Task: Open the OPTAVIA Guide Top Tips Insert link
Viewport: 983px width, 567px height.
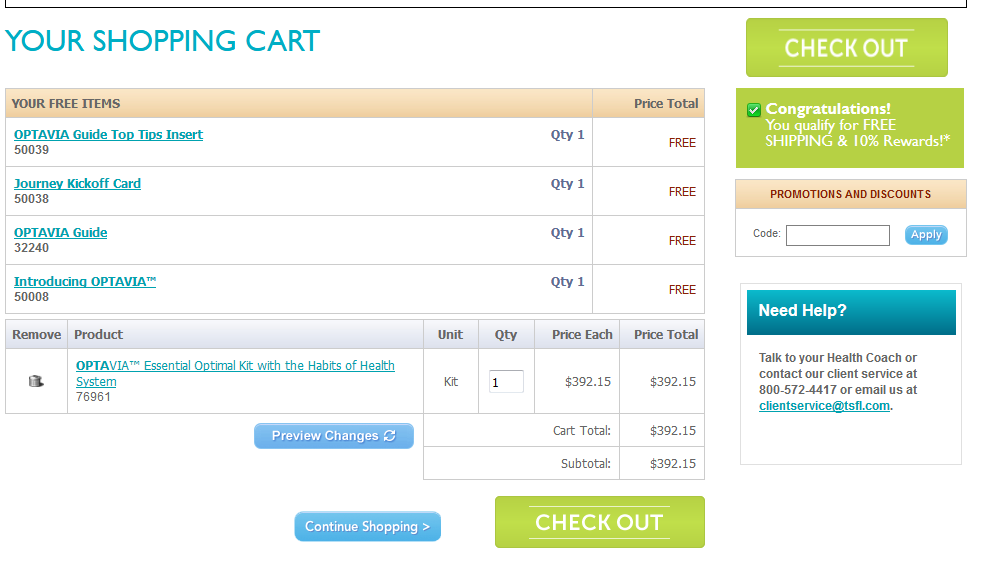Action: coord(108,134)
